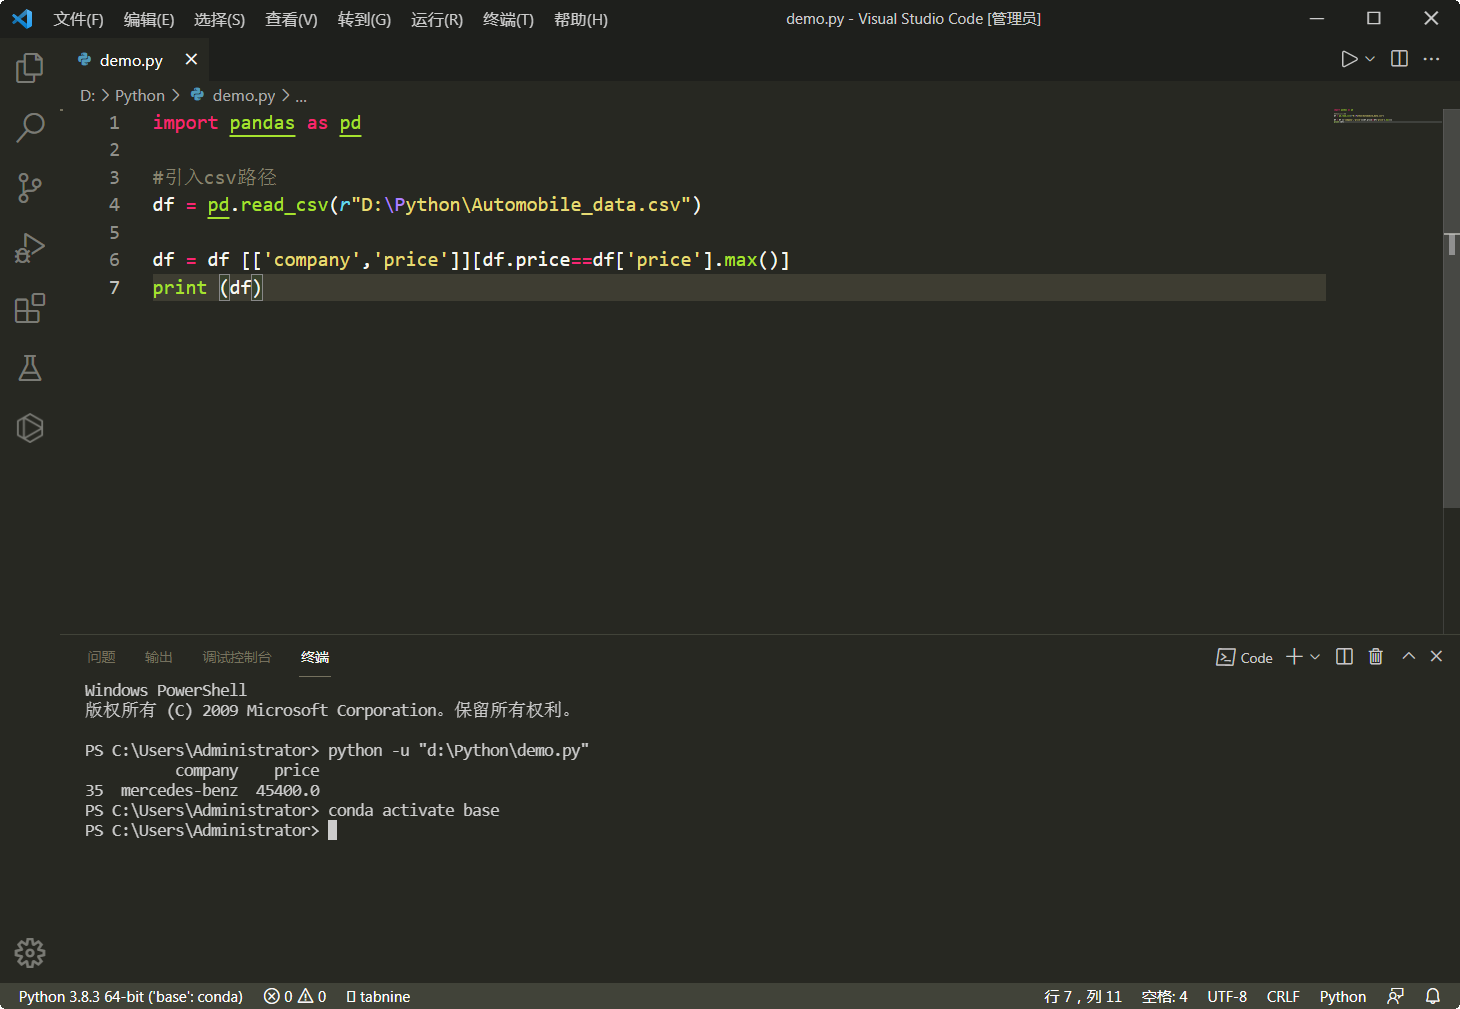Open editor More Actions ellipsis menu
Viewport: 1460px width, 1009px height.
[x=1432, y=59]
